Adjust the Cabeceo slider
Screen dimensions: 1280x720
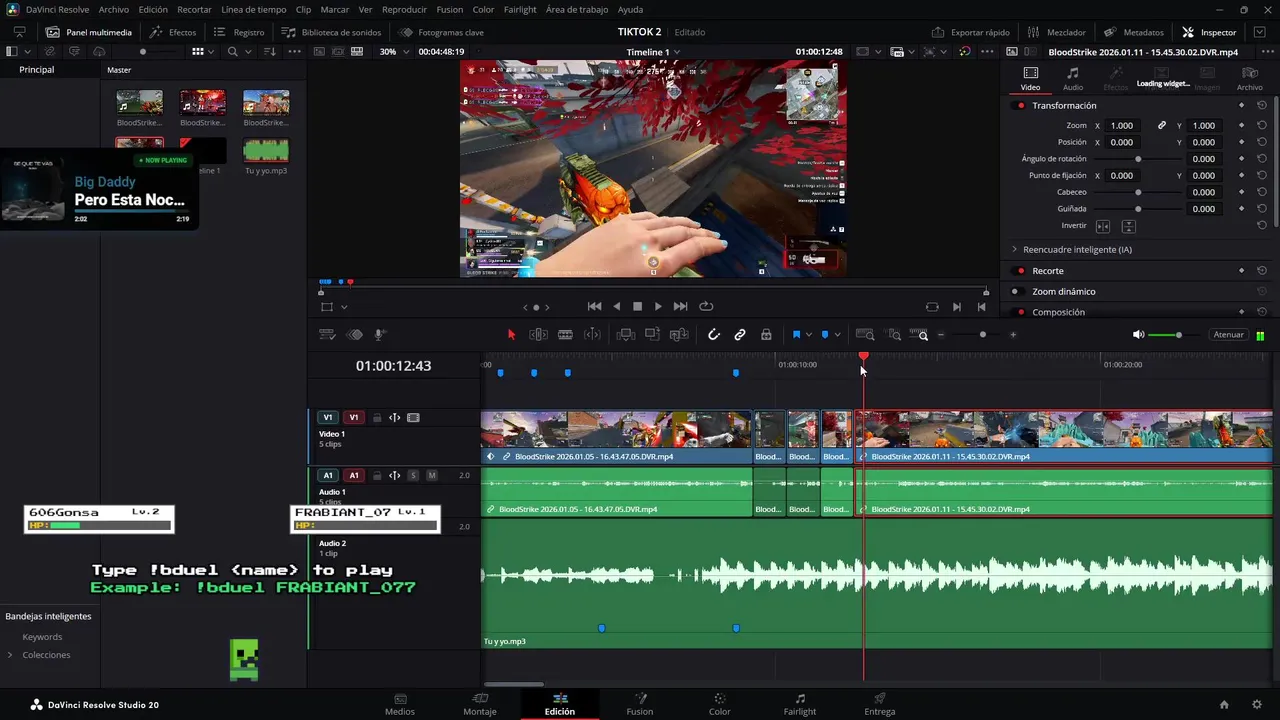coord(1138,192)
